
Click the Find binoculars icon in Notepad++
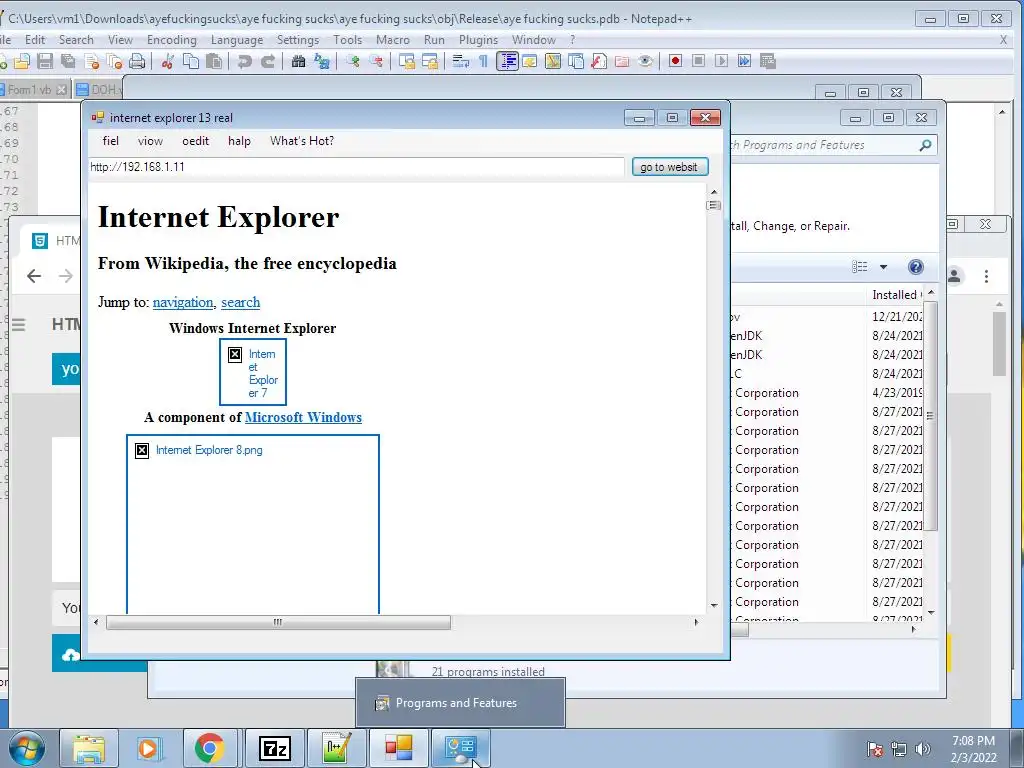[x=298, y=61]
